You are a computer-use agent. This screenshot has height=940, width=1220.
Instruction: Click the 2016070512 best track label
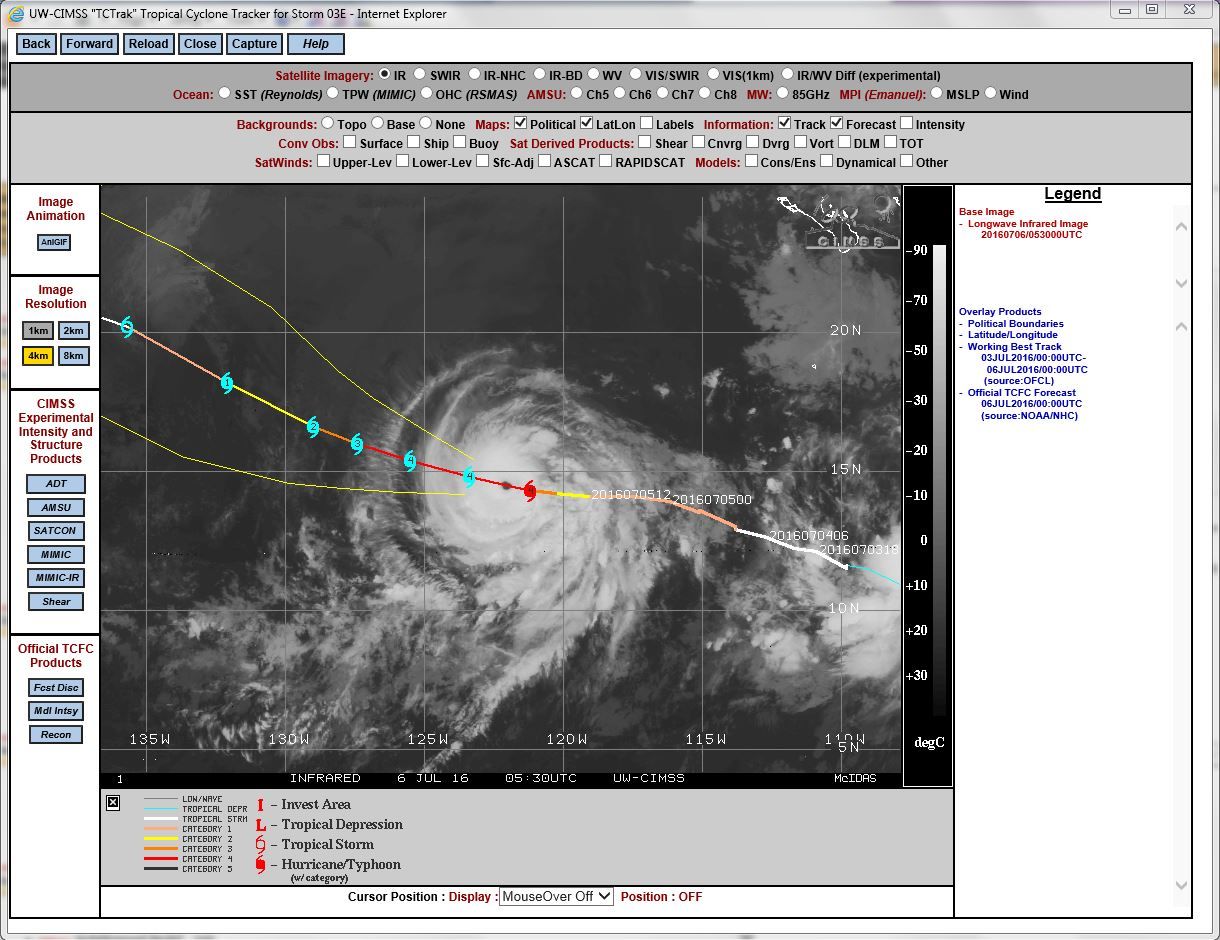click(631, 495)
